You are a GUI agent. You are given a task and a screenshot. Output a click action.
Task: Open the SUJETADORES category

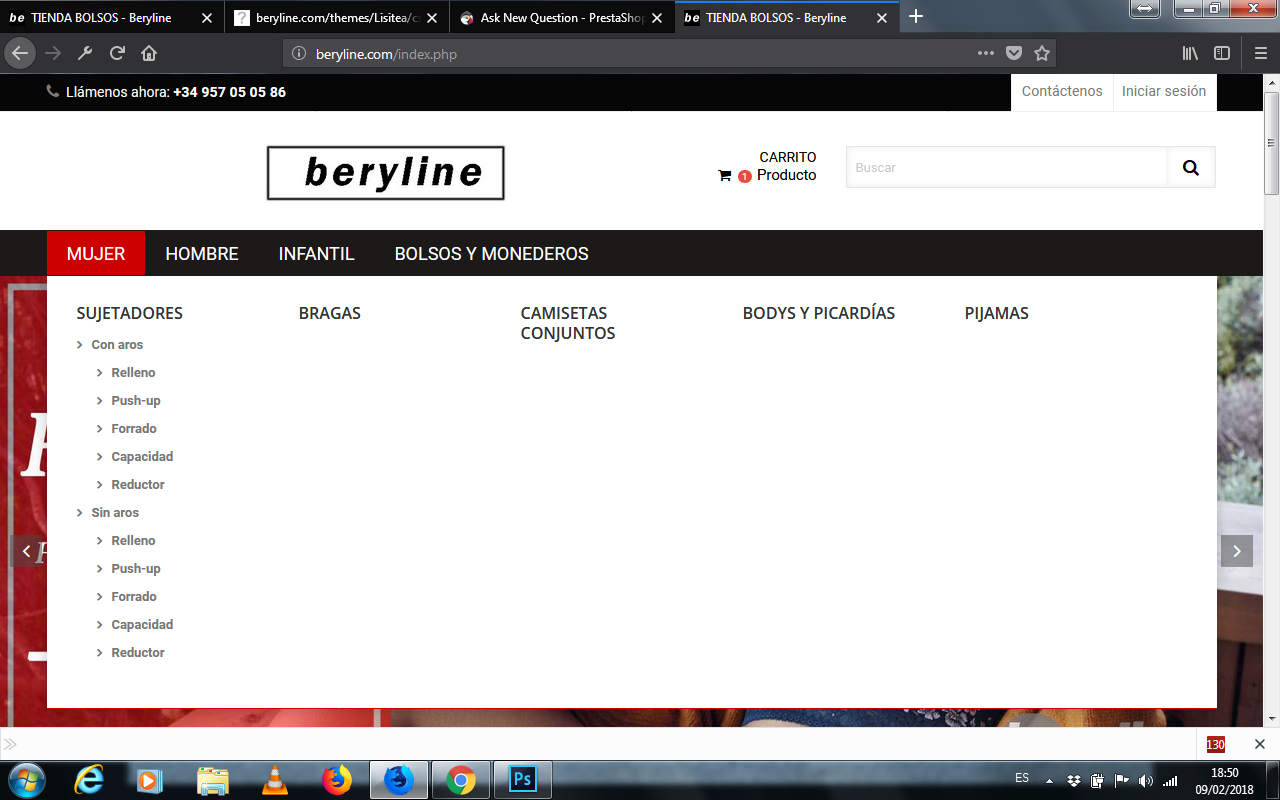[130, 313]
